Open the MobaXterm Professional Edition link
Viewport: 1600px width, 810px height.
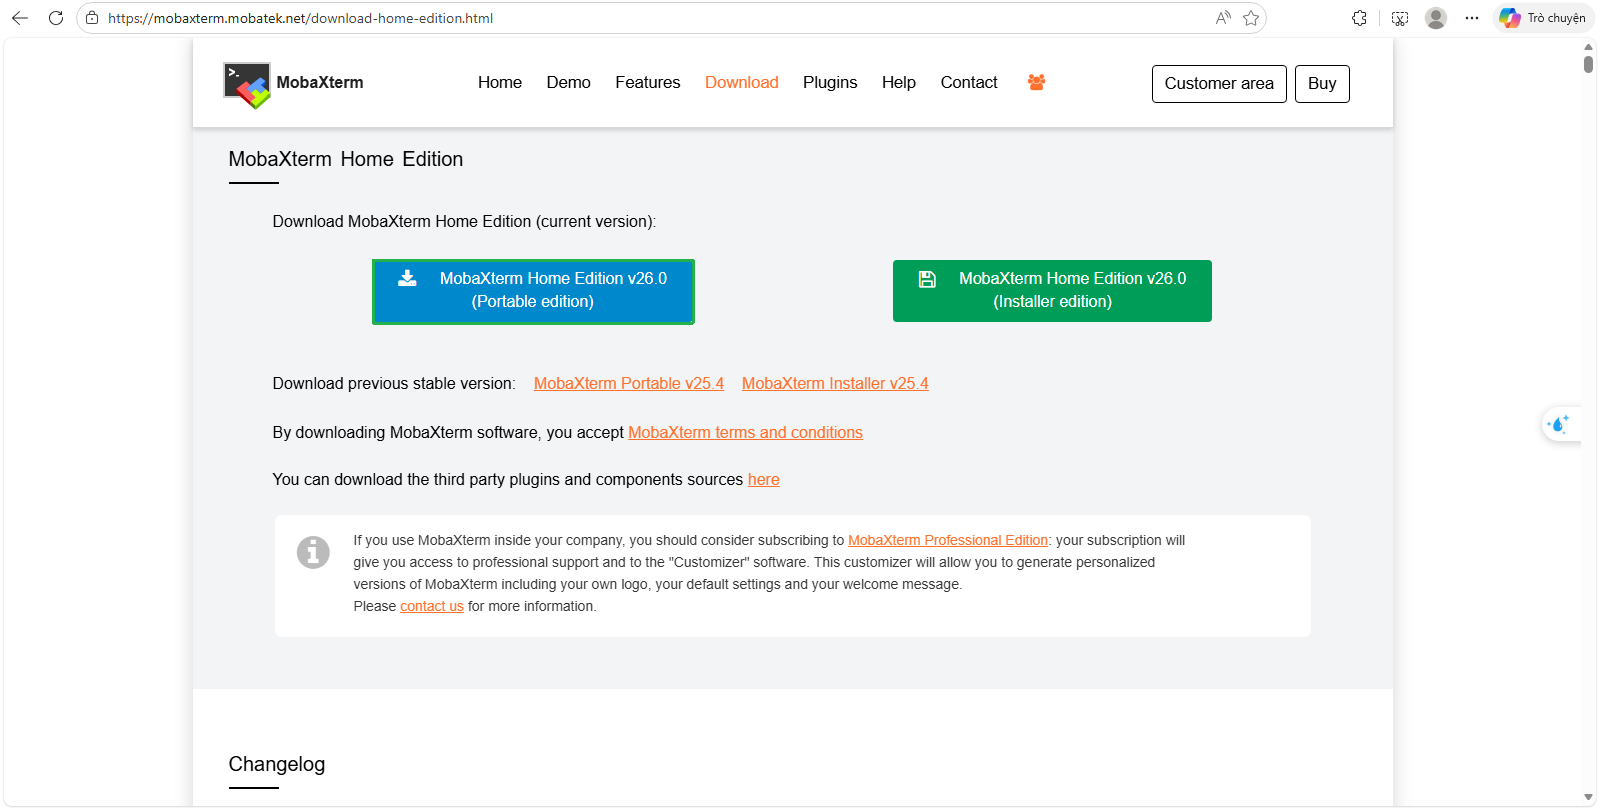pos(948,540)
